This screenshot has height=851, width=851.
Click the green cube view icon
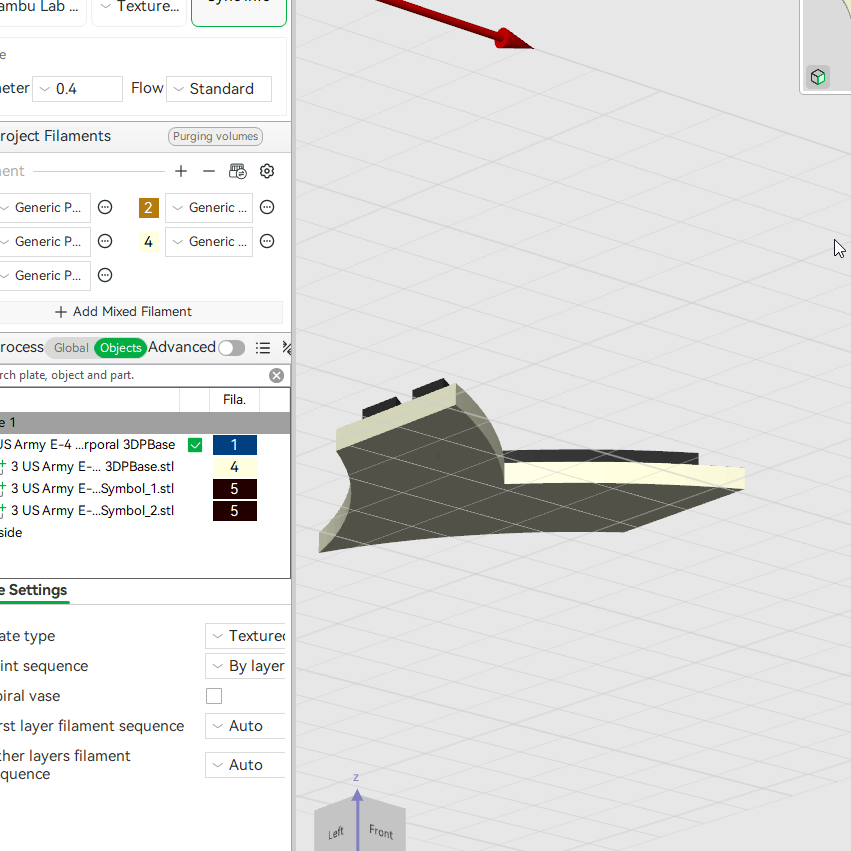818,77
